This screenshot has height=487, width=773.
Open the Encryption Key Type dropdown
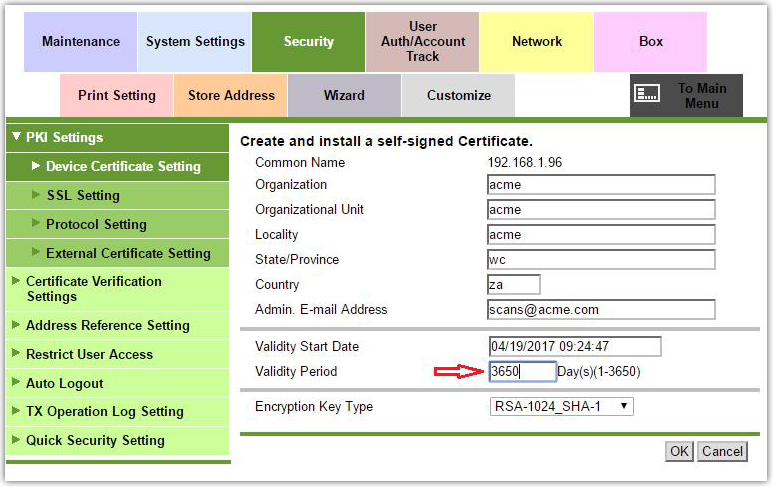(561, 406)
